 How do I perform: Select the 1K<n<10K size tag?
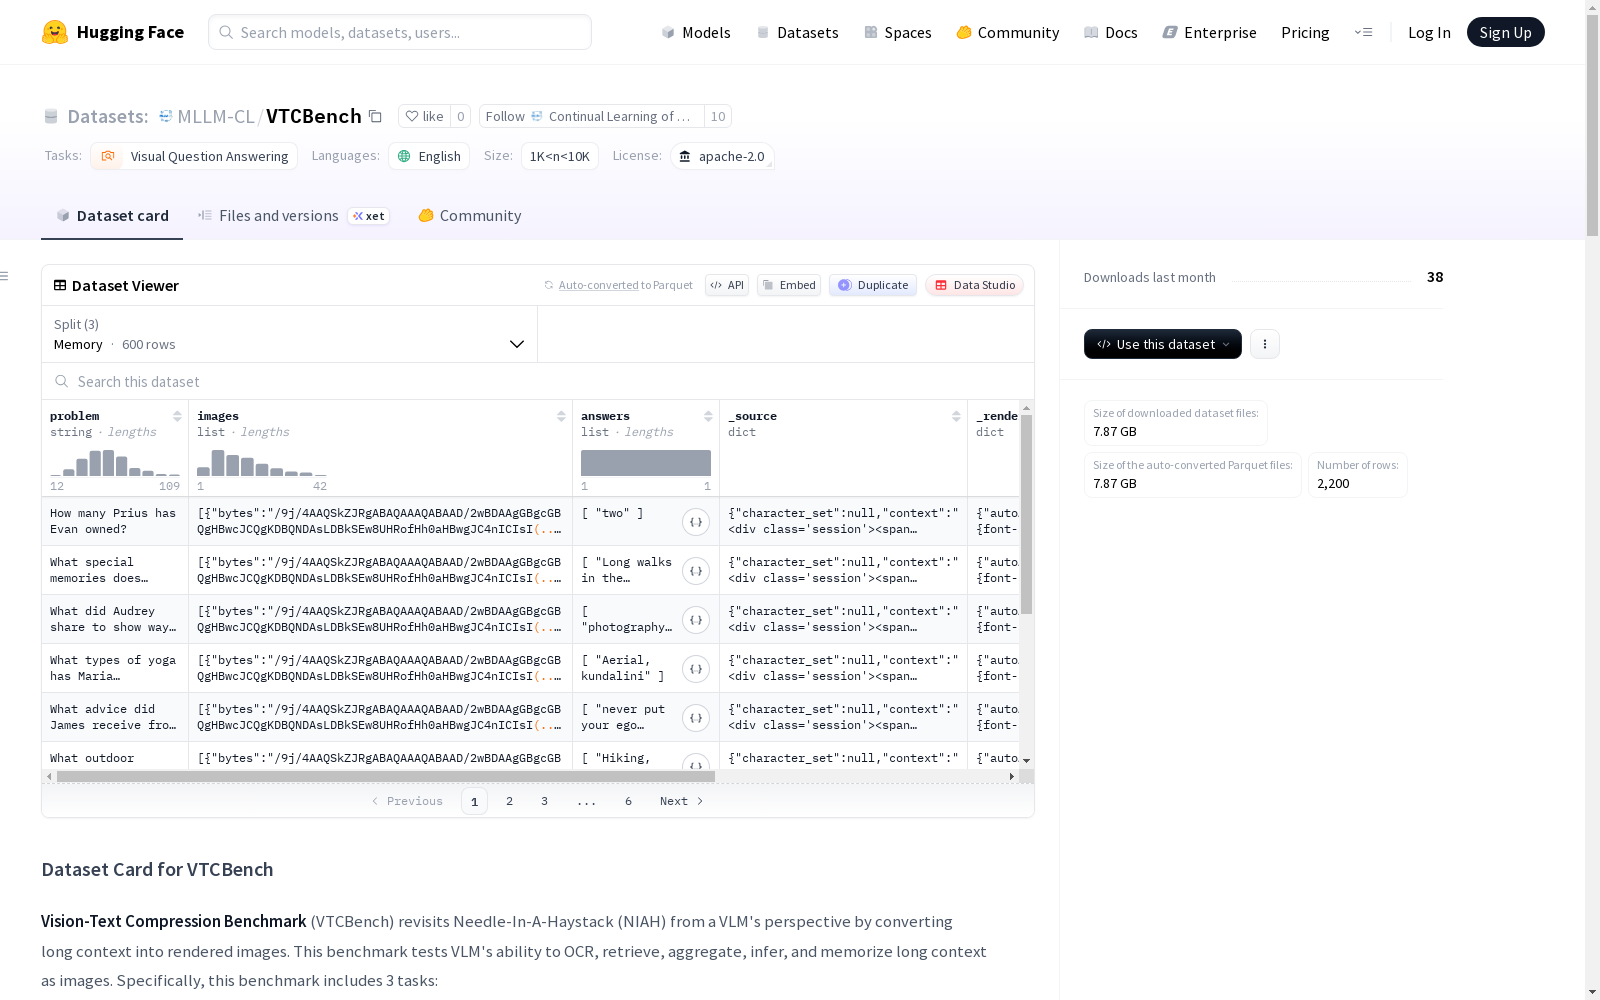click(560, 156)
